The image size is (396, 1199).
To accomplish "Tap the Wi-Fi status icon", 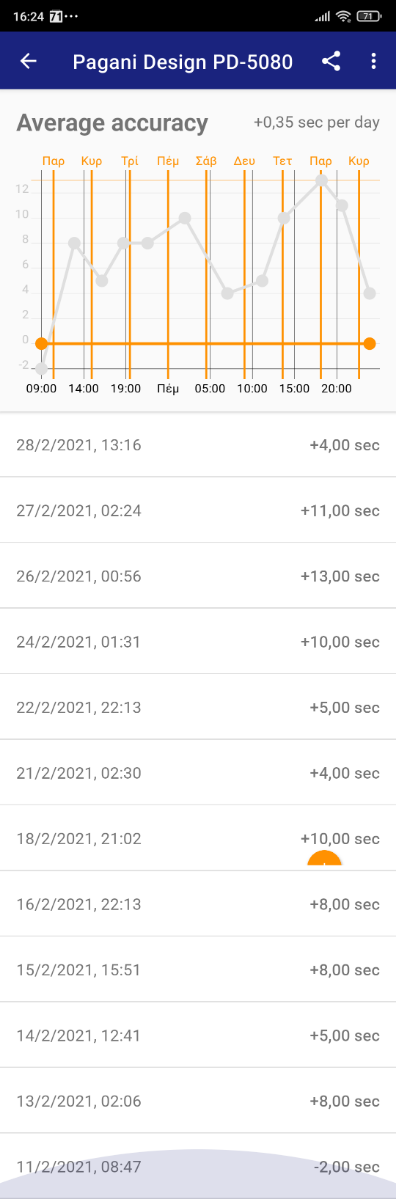I will tap(343, 16).
